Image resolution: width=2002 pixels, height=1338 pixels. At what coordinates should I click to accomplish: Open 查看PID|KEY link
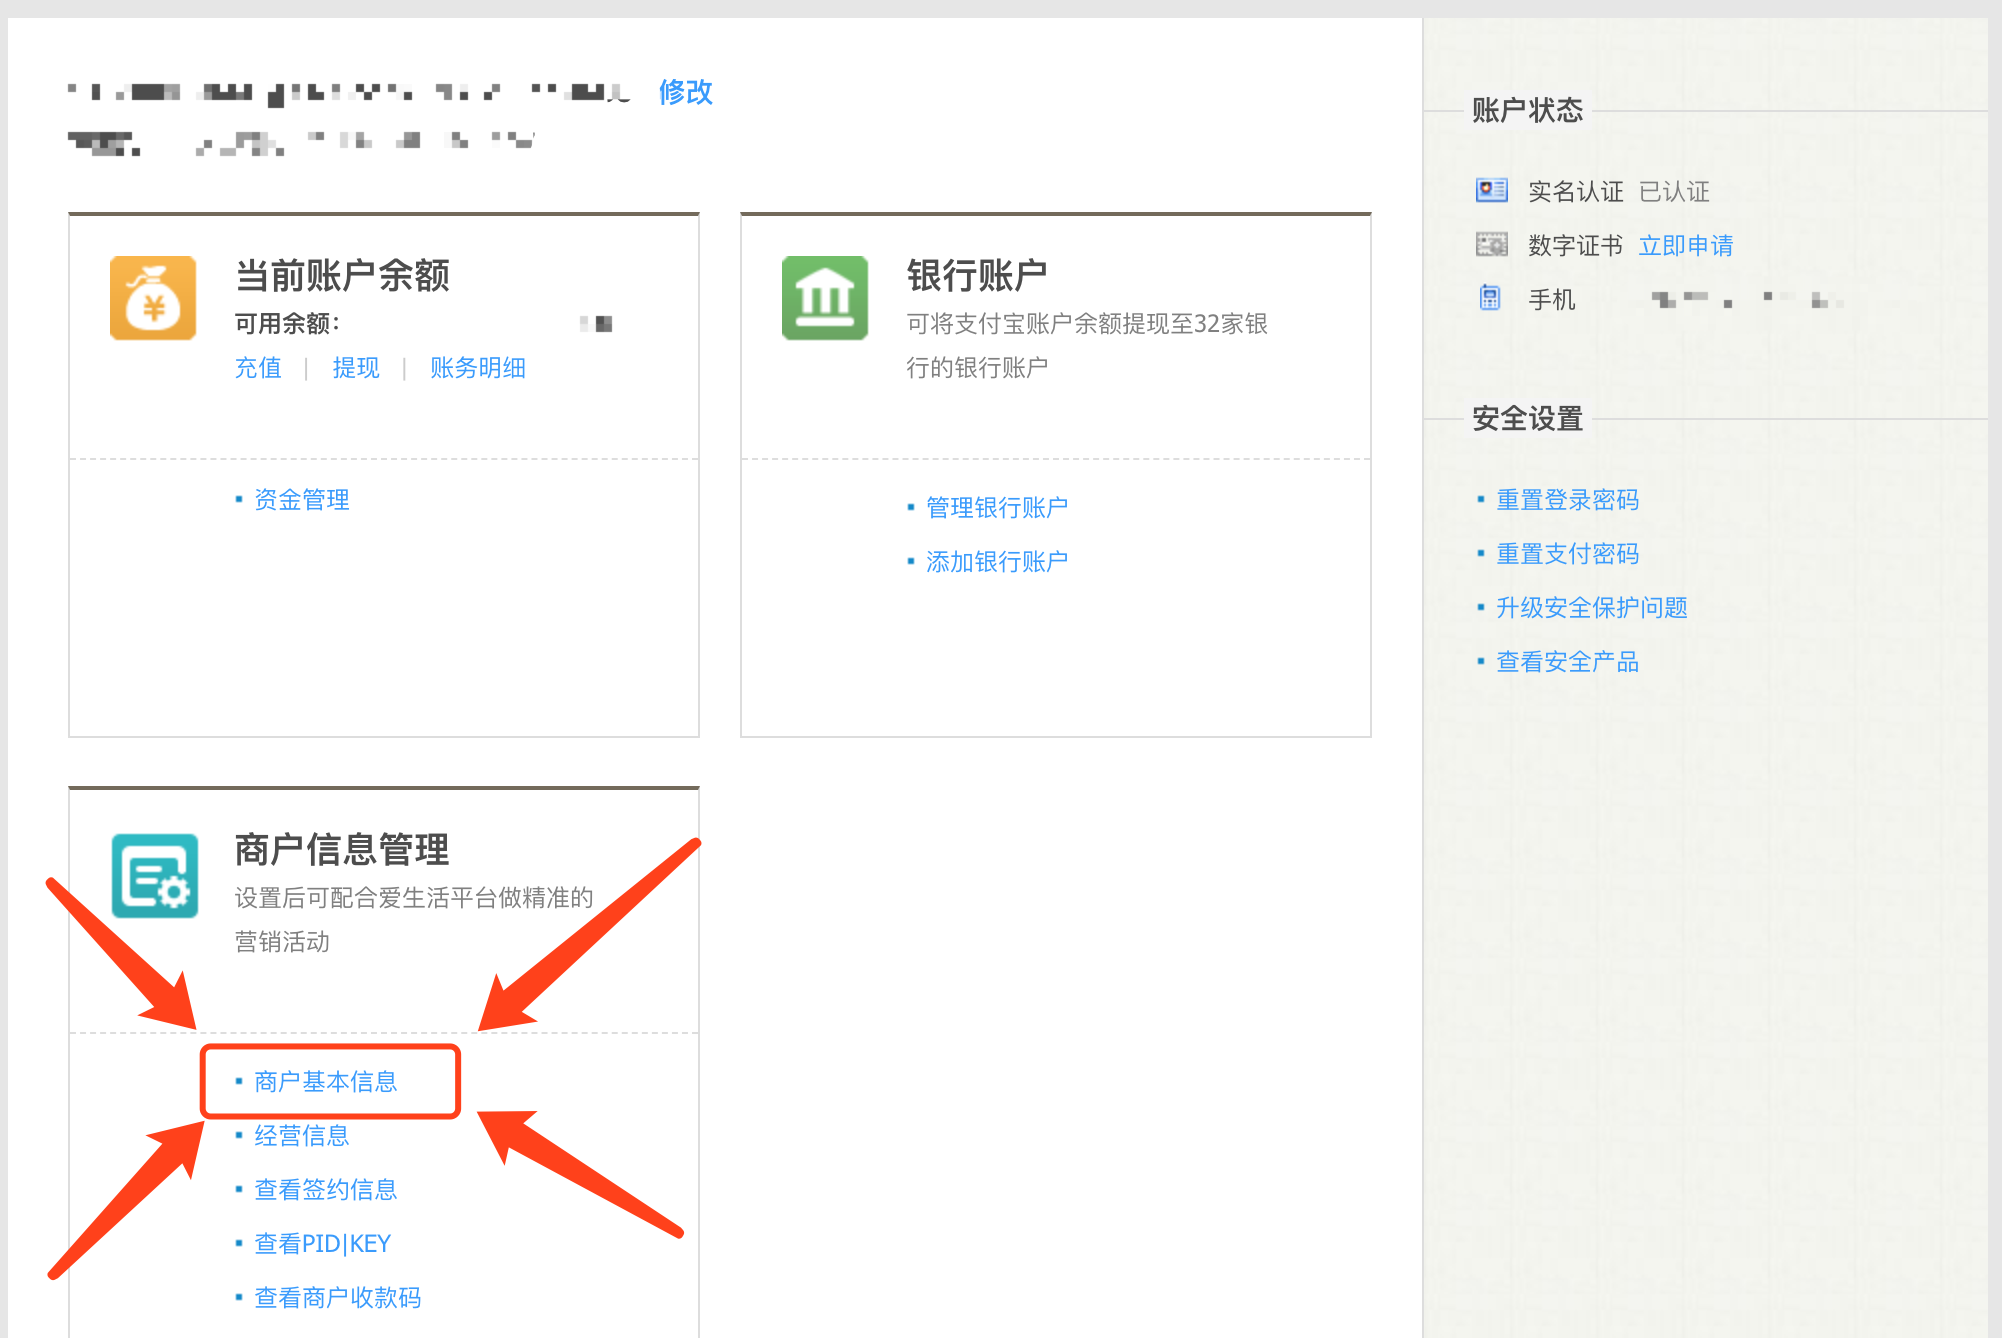point(322,1244)
